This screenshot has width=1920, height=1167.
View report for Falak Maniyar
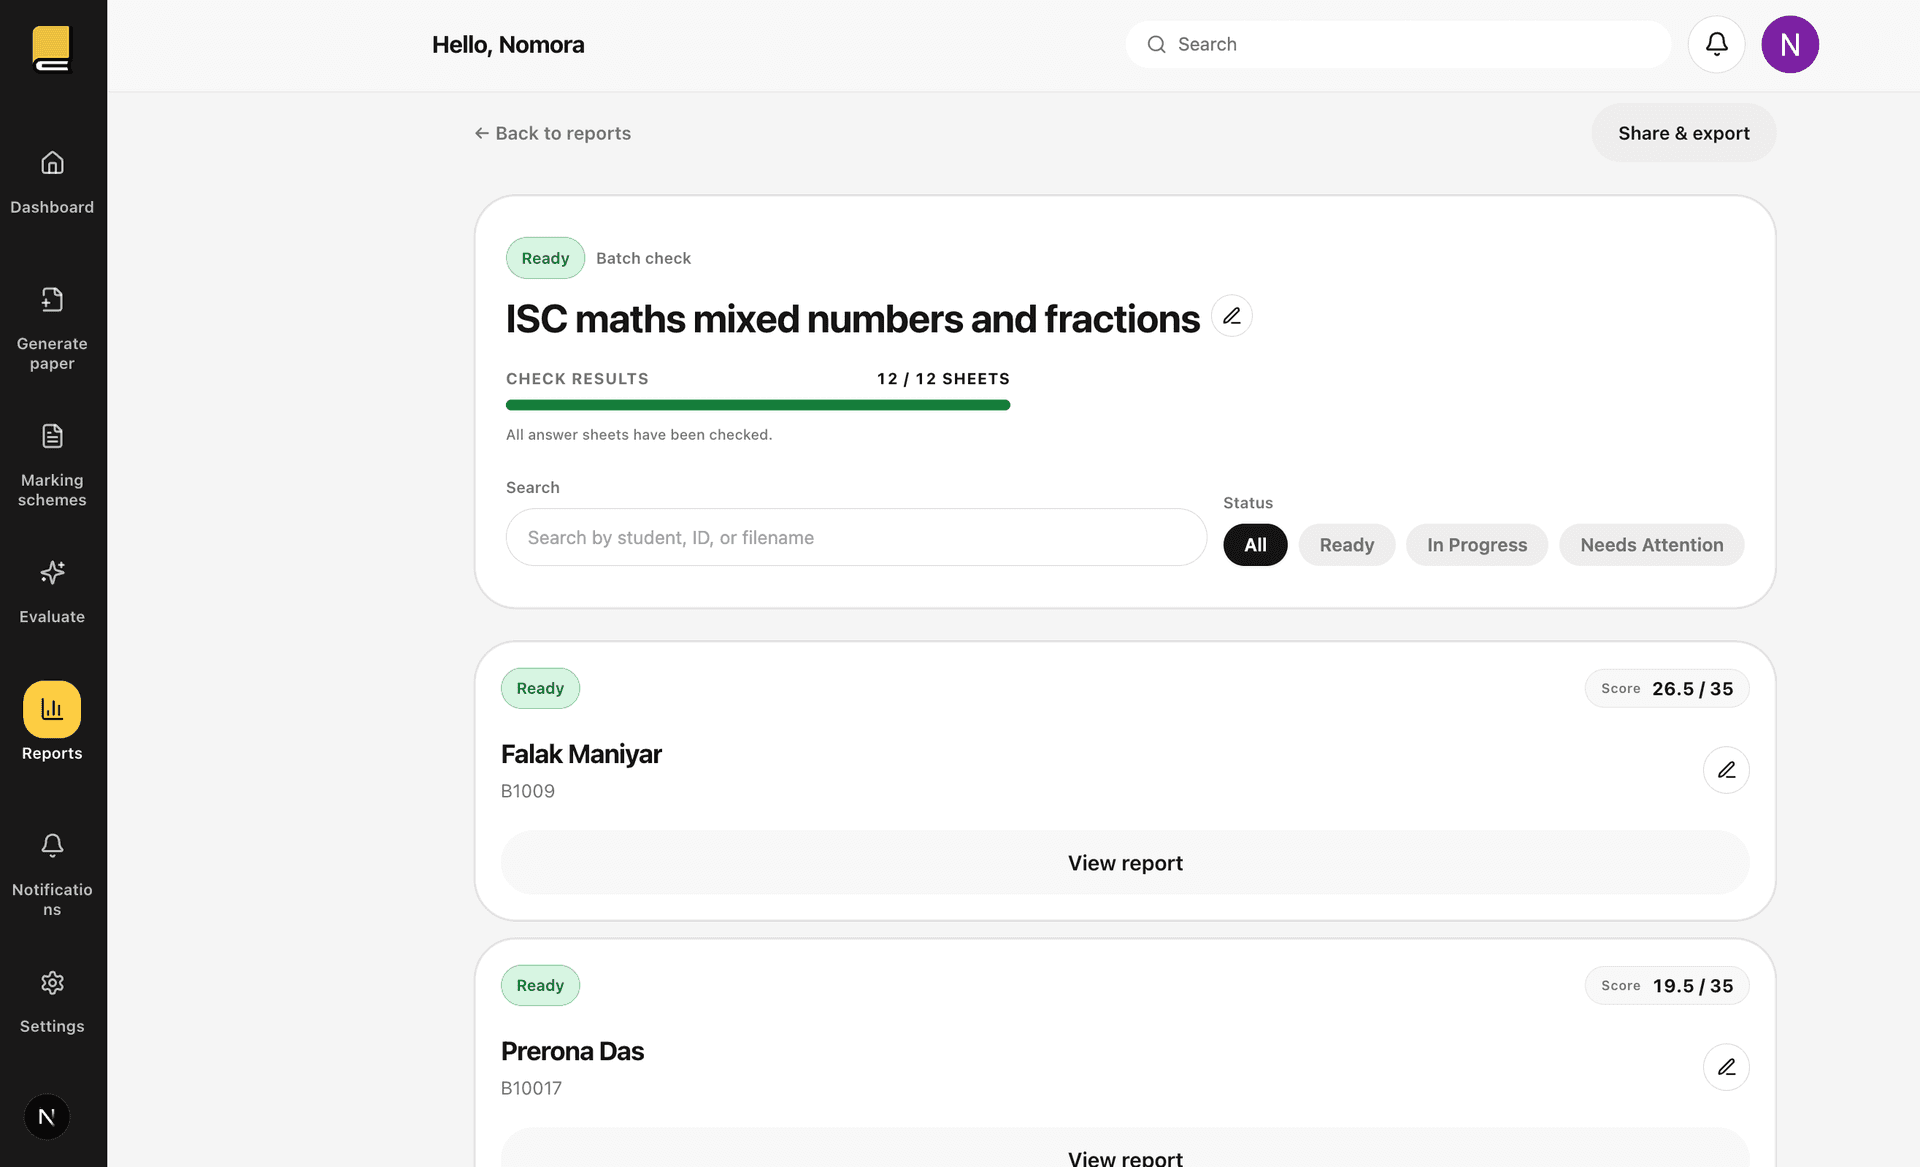point(1125,863)
